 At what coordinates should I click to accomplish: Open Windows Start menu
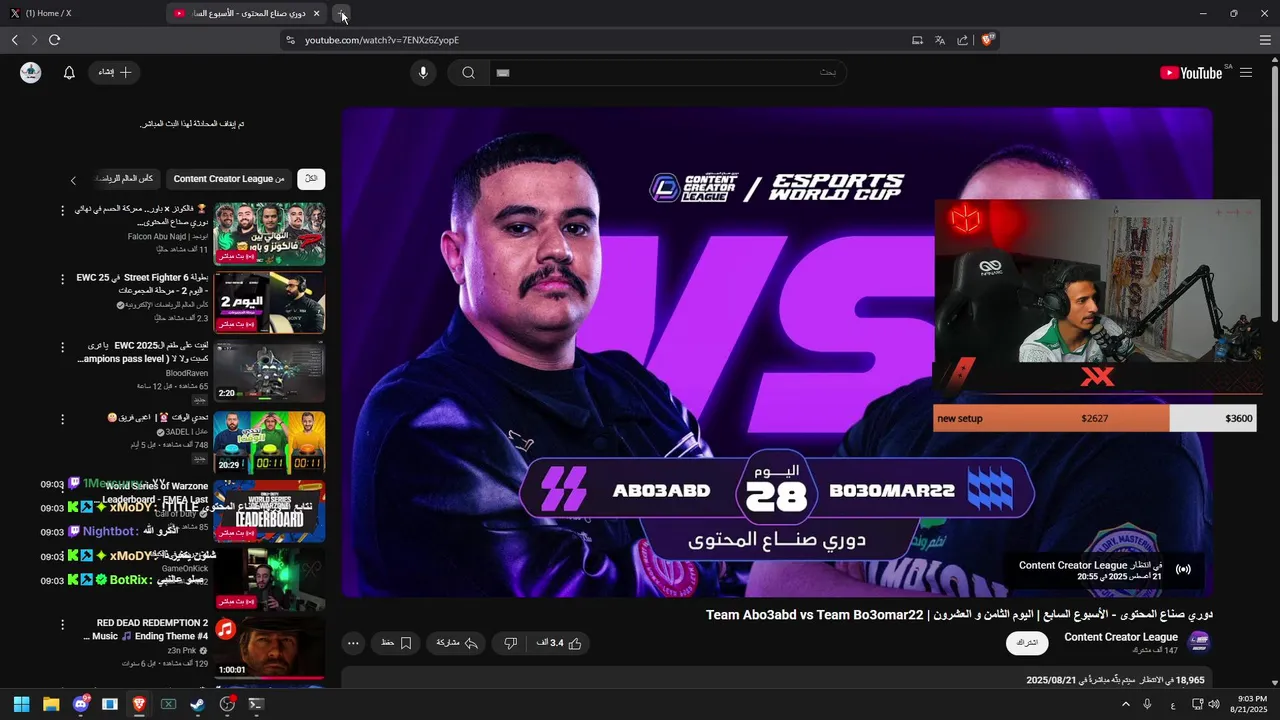click(x=21, y=704)
